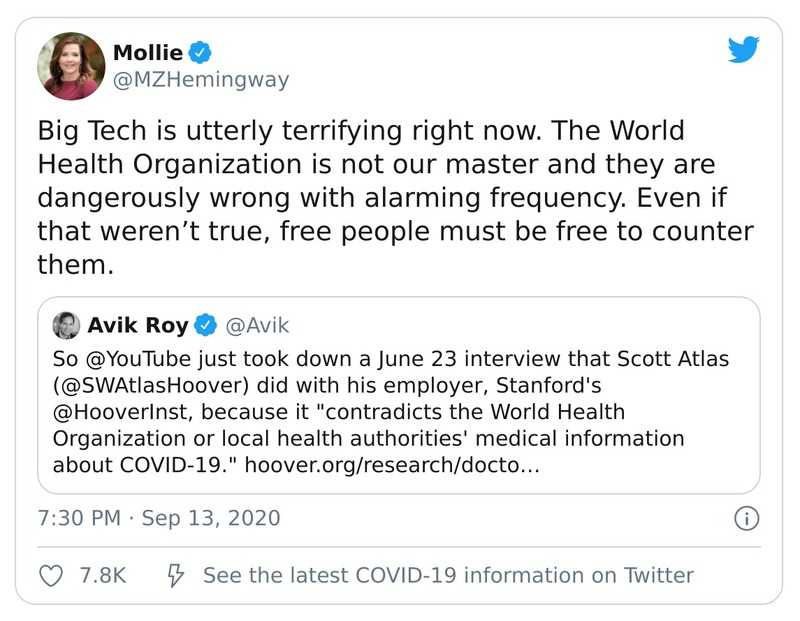
Task: Click the Avik Roy name
Action: click(x=138, y=325)
